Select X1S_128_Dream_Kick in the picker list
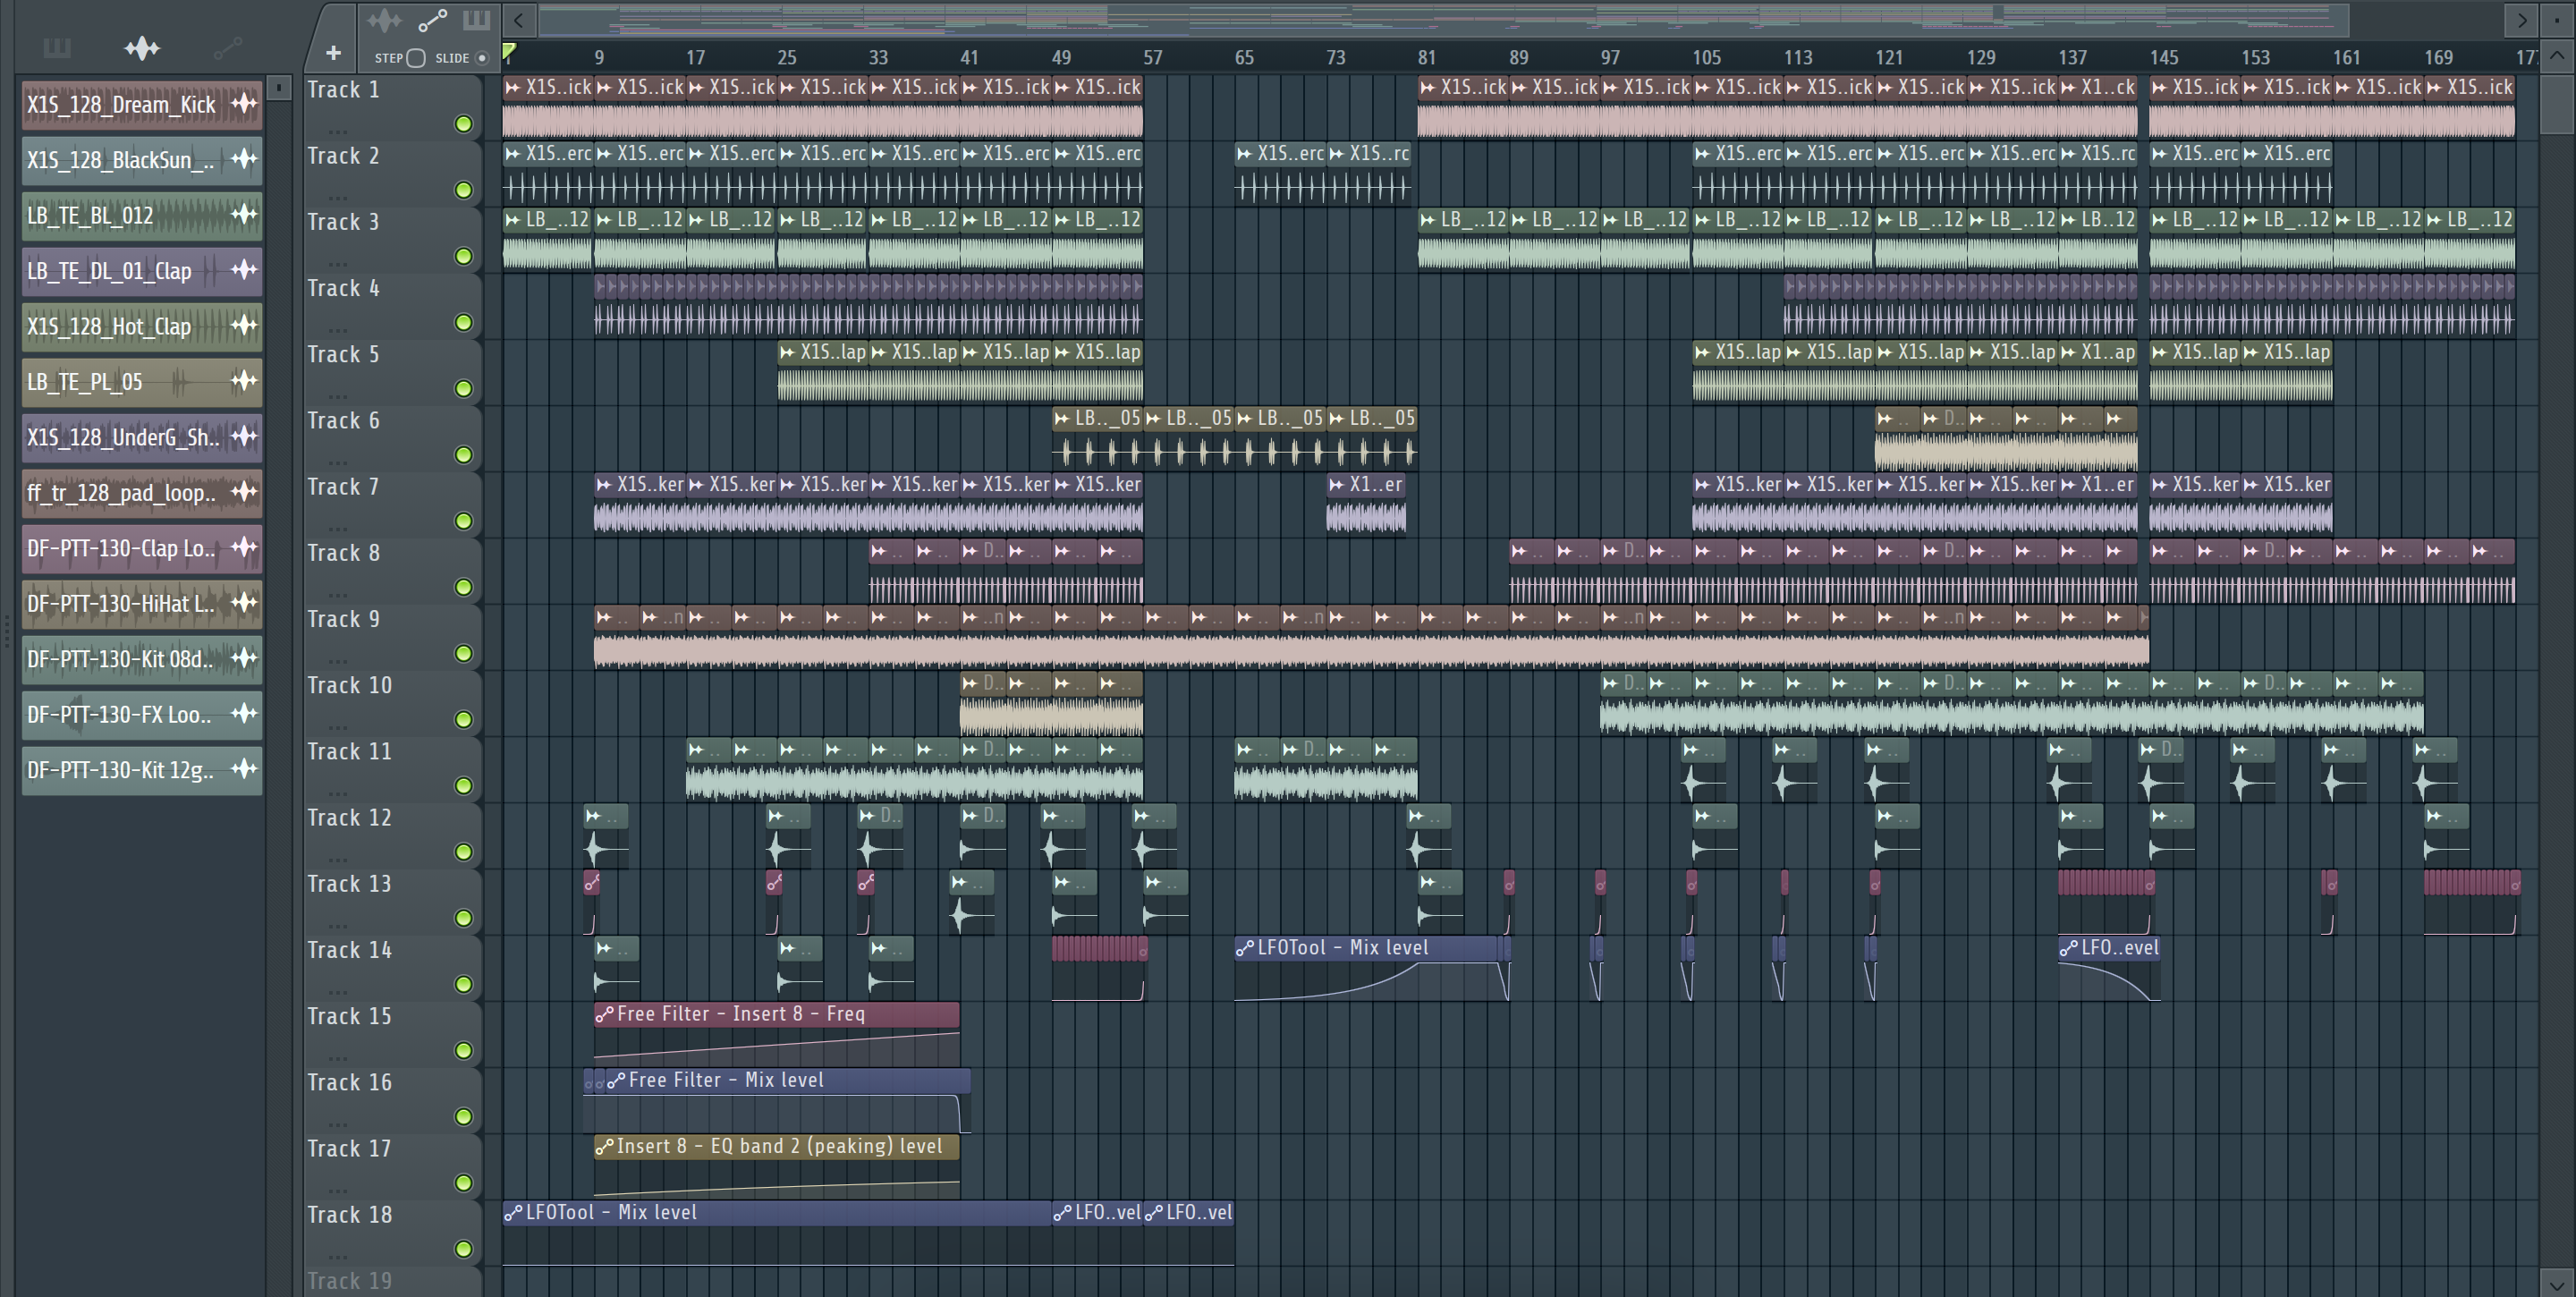 (x=142, y=105)
